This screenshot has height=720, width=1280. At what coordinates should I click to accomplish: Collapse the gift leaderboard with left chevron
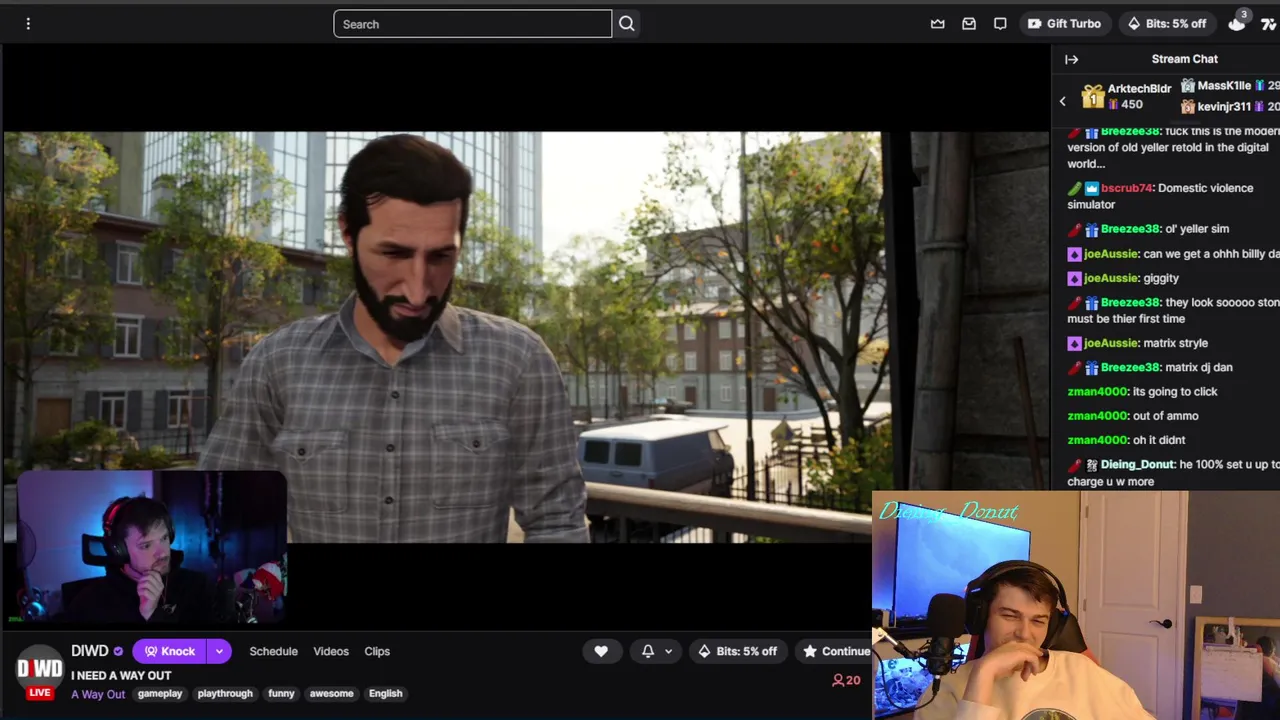point(1063,101)
